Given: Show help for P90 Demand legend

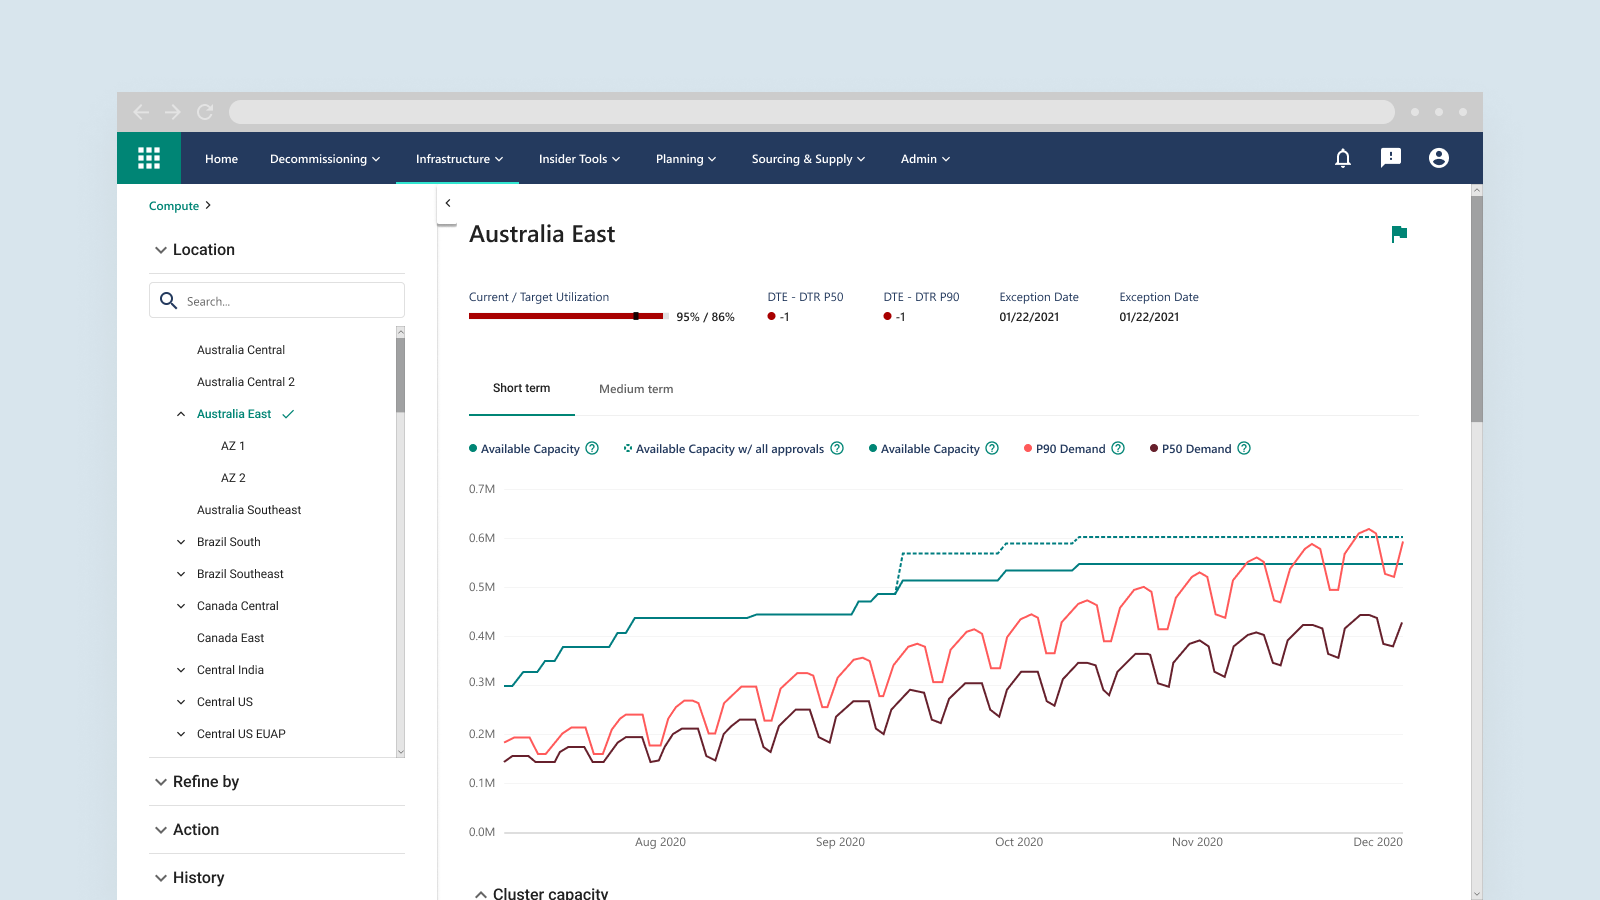Looking at the screenshot, I should (1118, 449).
